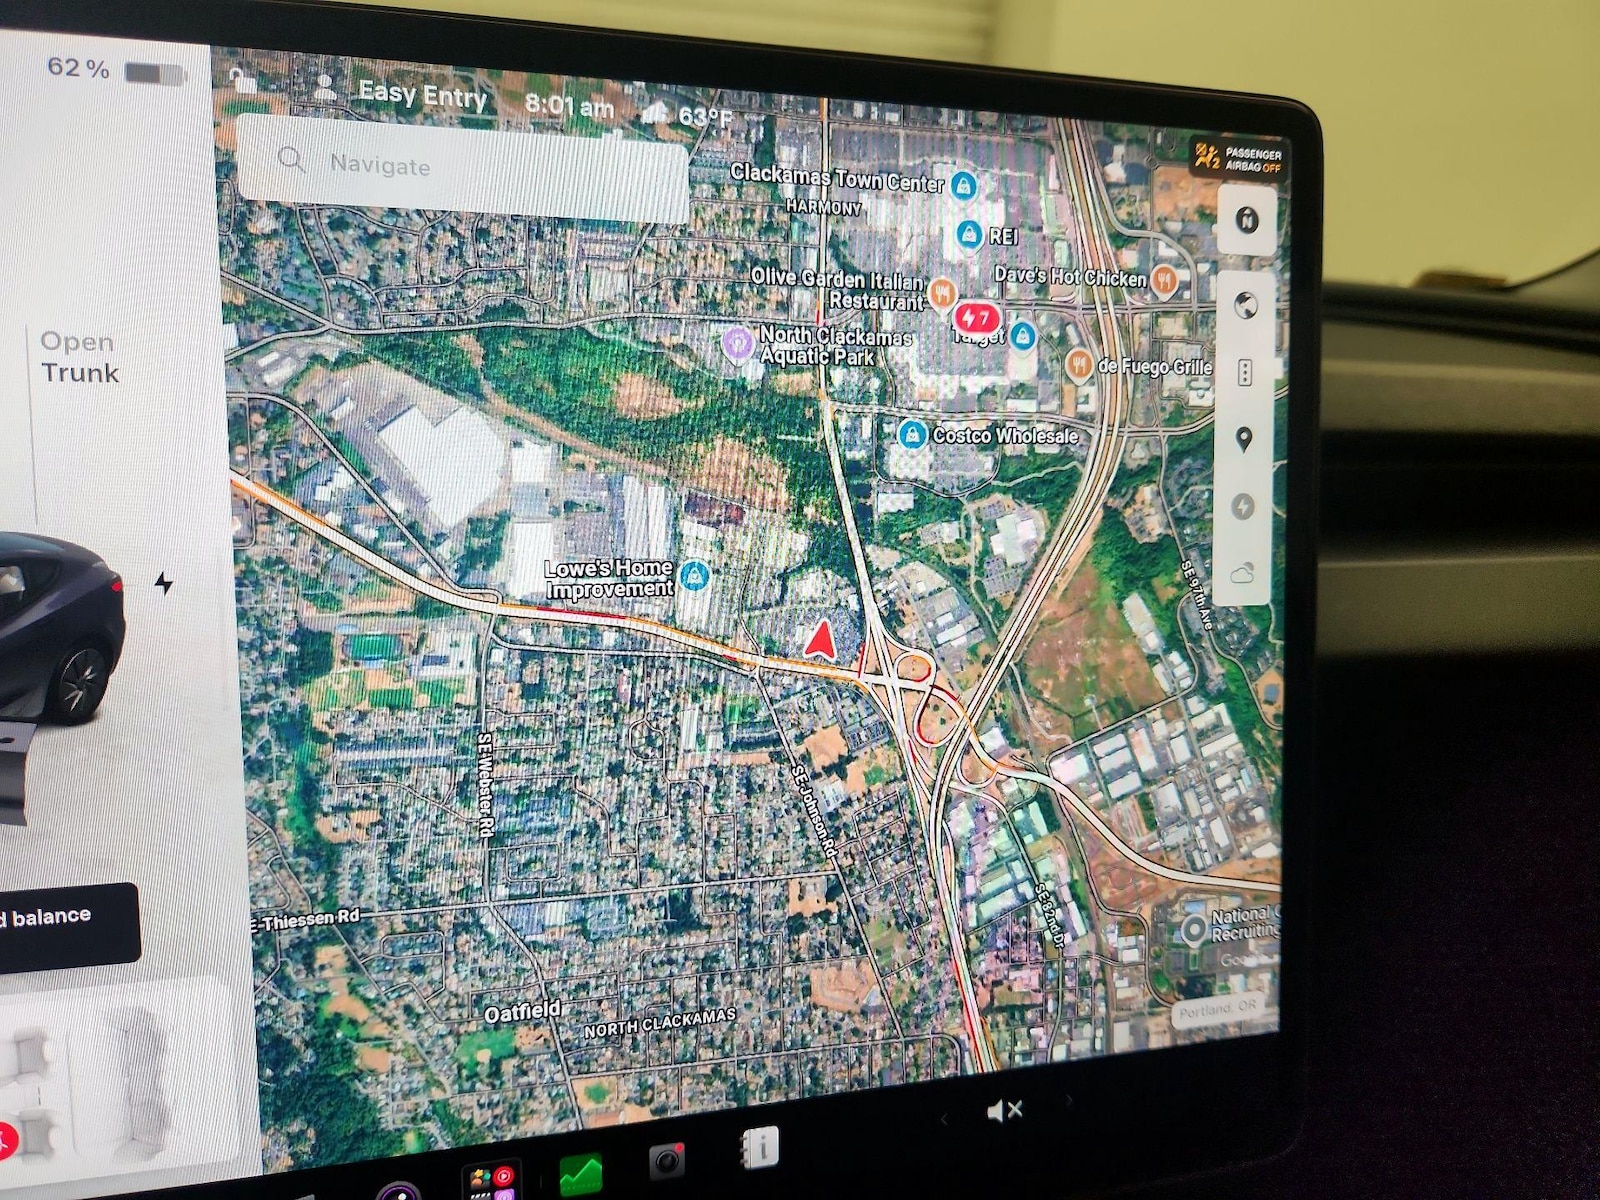Tap the Dave's Hot Chicken label
This screenshot has width=1600, height=1200.
1070,276
